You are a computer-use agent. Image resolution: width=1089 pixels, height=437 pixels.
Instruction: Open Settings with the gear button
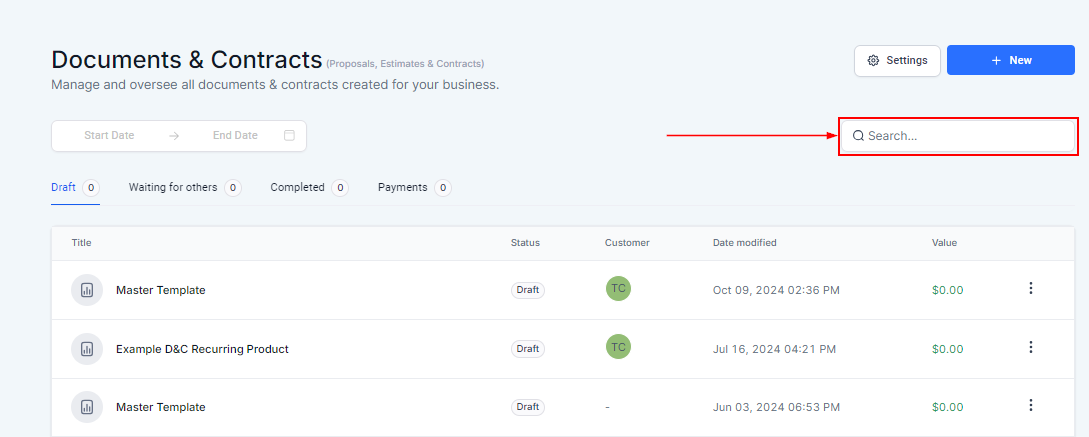897,60
